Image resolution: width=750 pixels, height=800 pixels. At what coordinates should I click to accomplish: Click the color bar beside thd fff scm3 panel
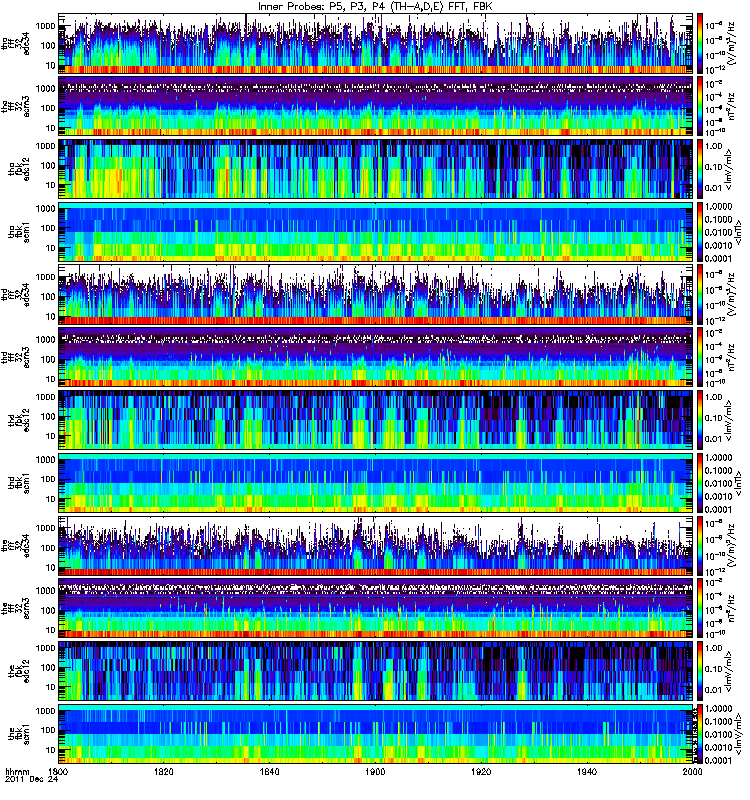coord(700,357)
